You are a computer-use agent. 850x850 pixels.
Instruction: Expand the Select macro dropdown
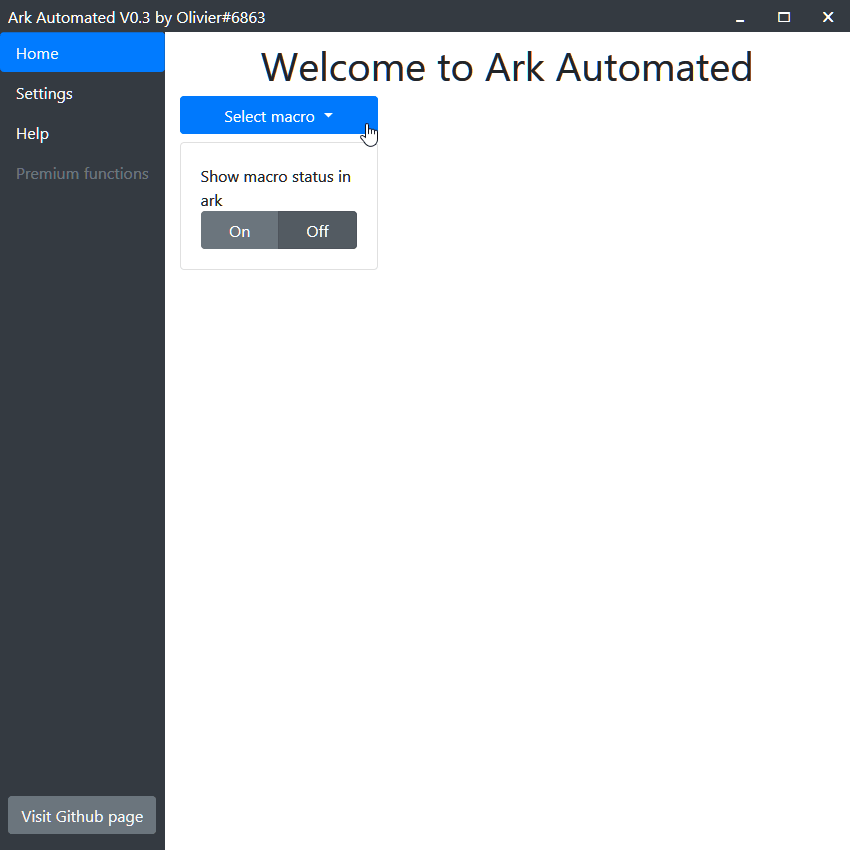pyautogui.click(x=279, y=115)
